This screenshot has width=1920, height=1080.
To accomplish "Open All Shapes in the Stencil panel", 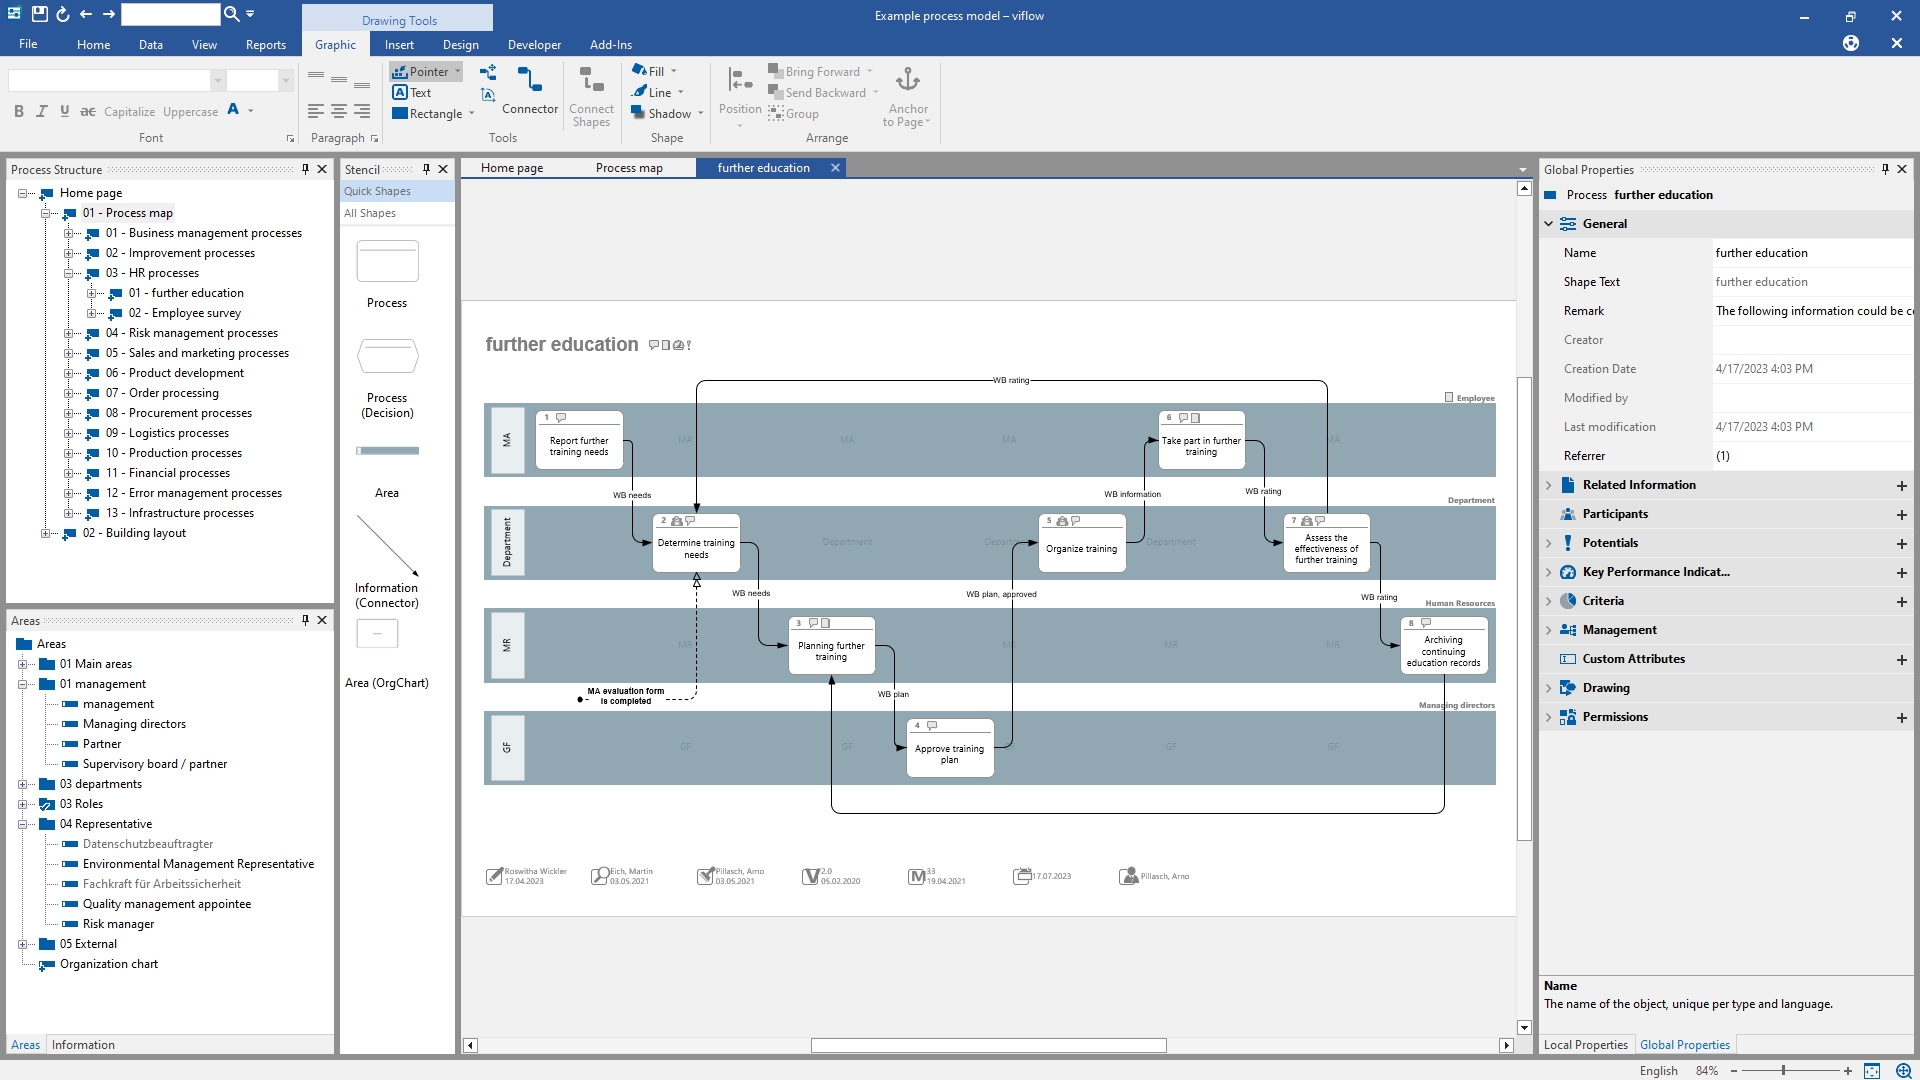I will (370, 213).
